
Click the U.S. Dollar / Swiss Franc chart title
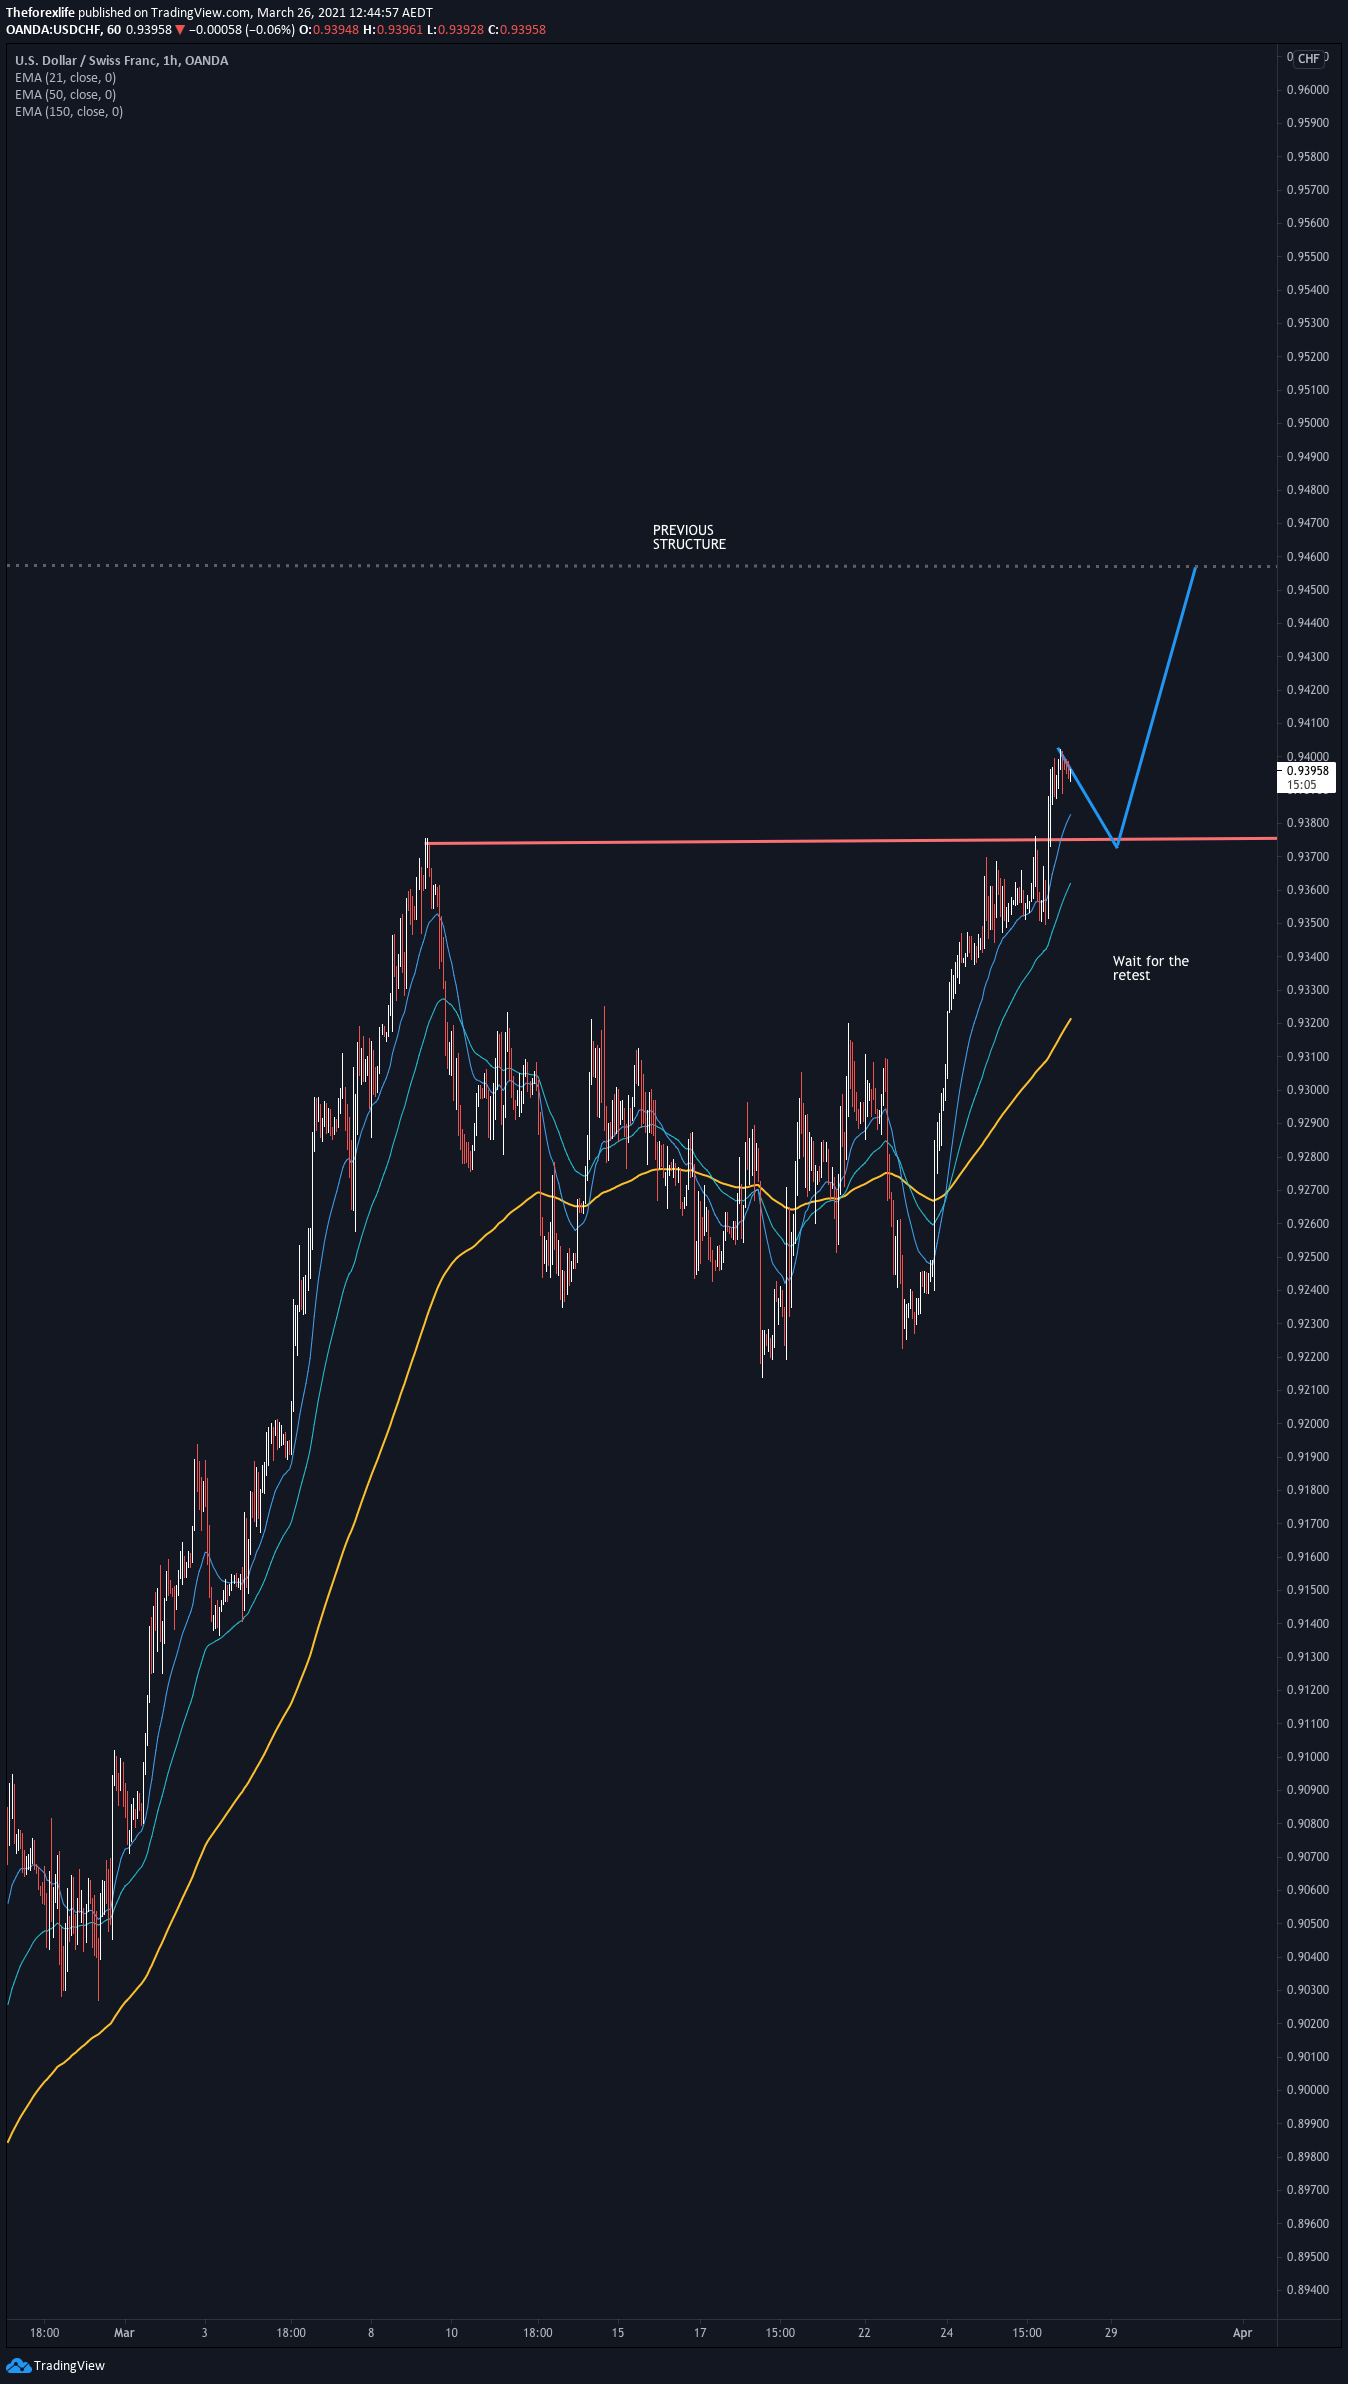121,61
